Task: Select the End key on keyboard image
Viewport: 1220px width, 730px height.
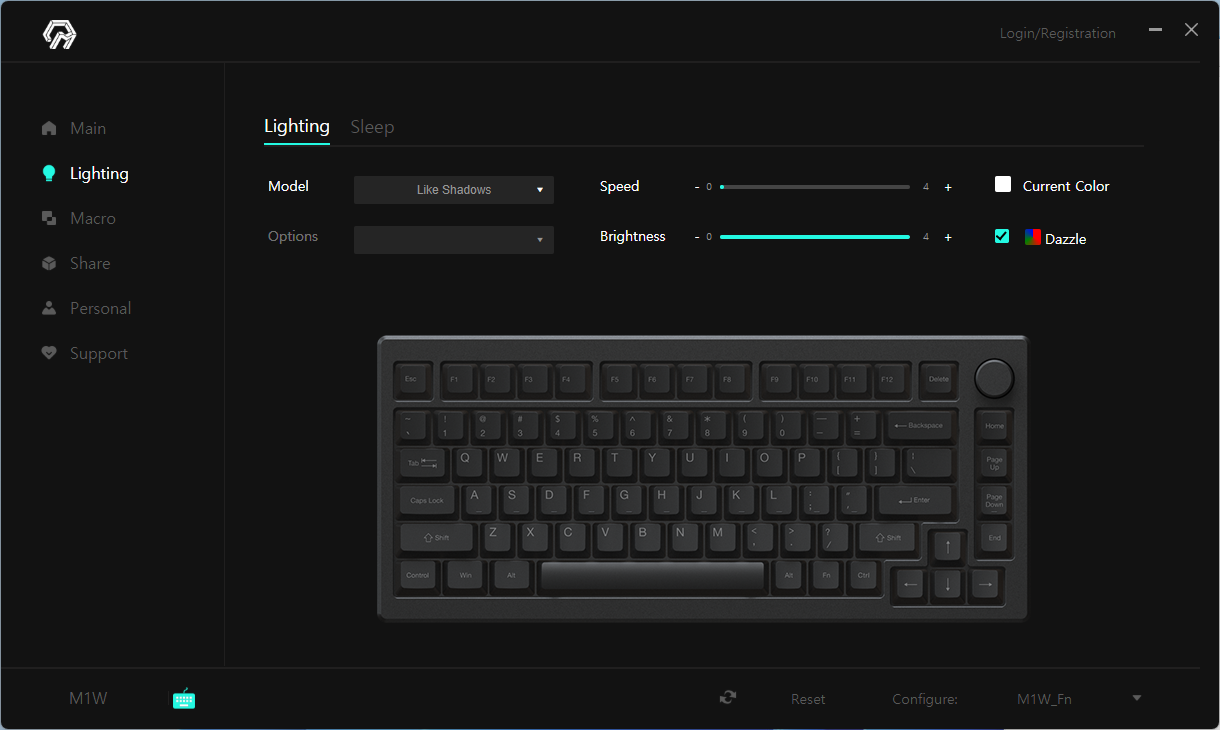Action: click(994, 538)
